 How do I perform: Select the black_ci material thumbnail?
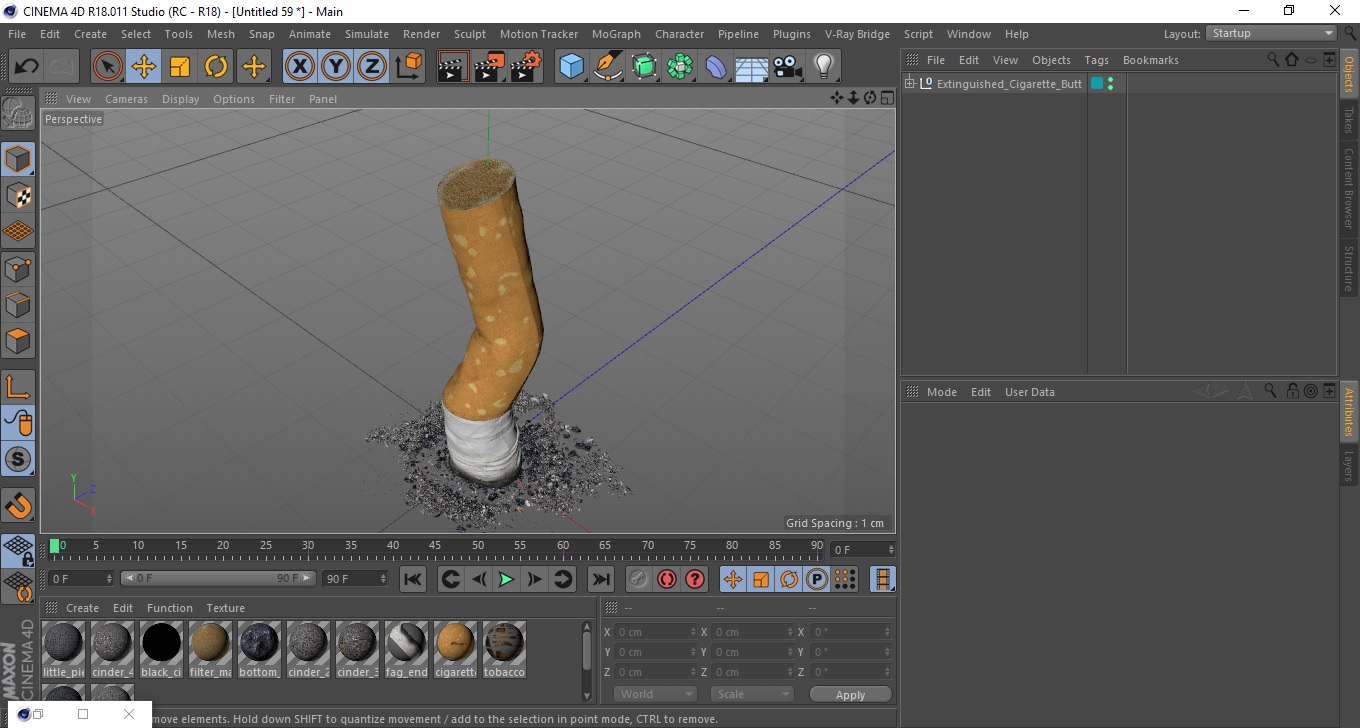pyautogui.click(x=161, y=648)
